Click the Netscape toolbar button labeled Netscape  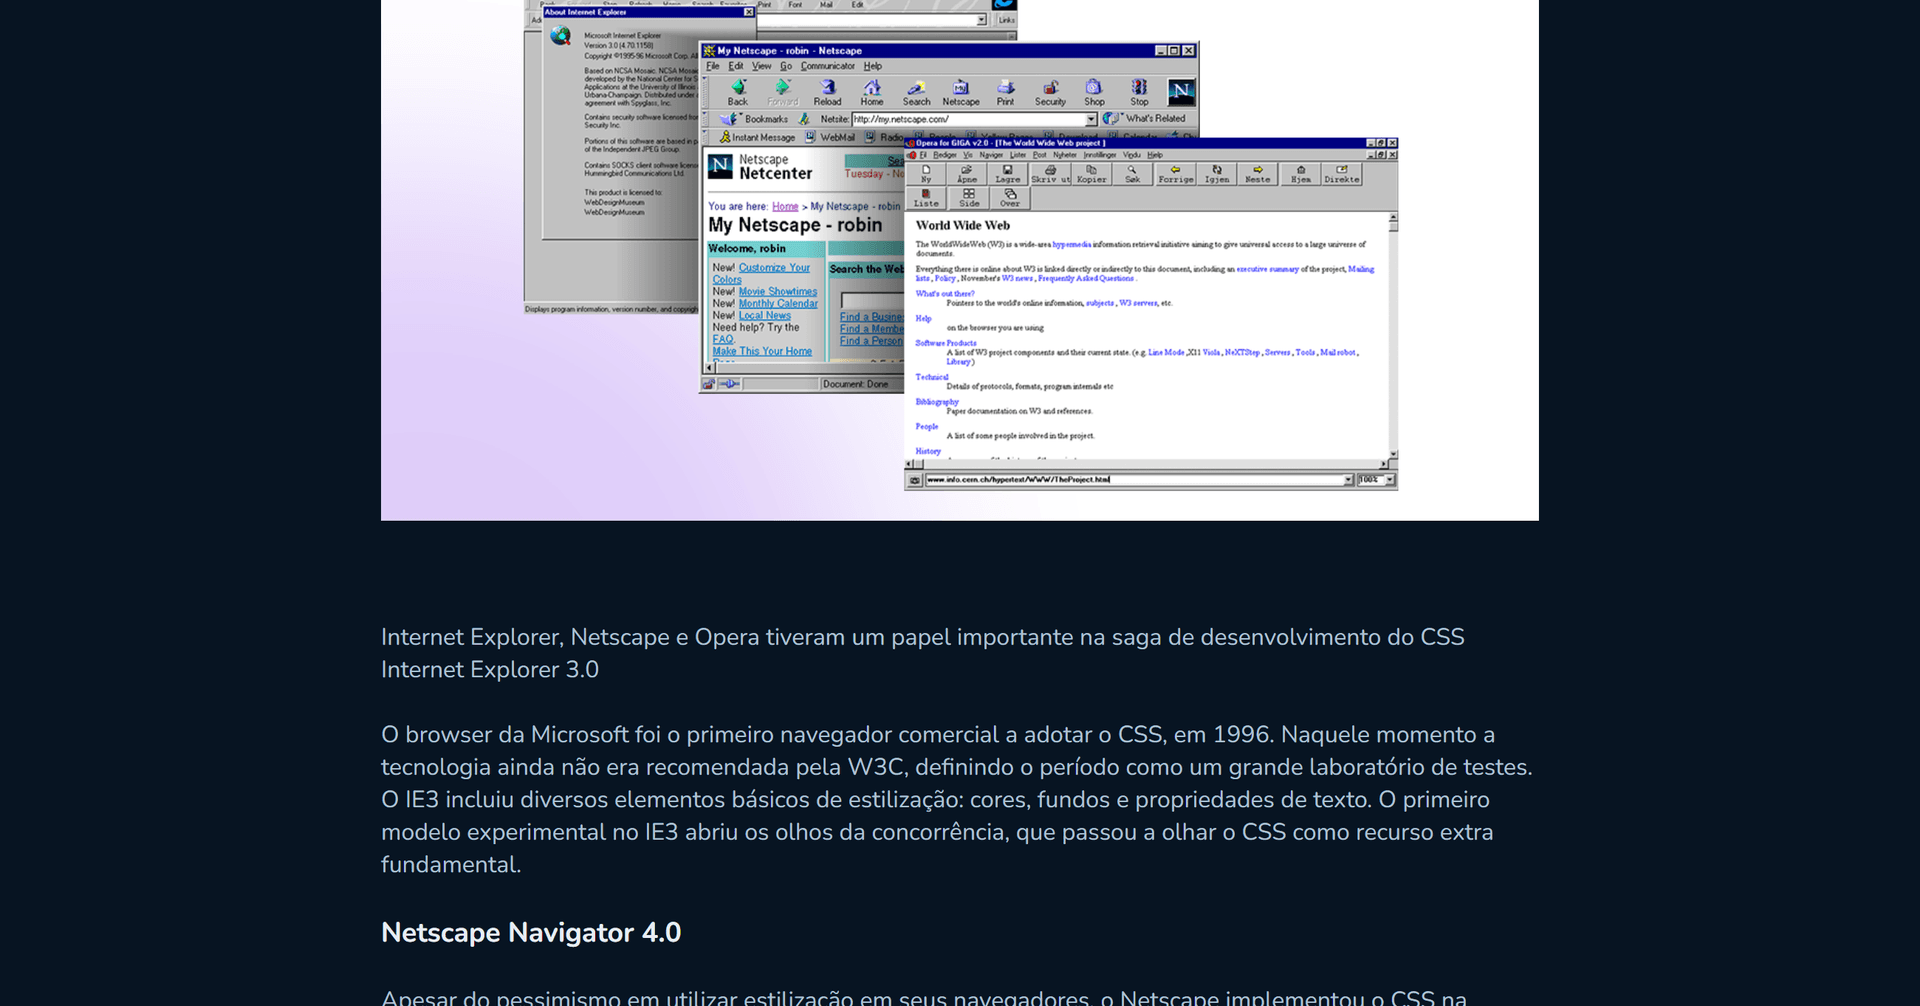tap(961, 92)
